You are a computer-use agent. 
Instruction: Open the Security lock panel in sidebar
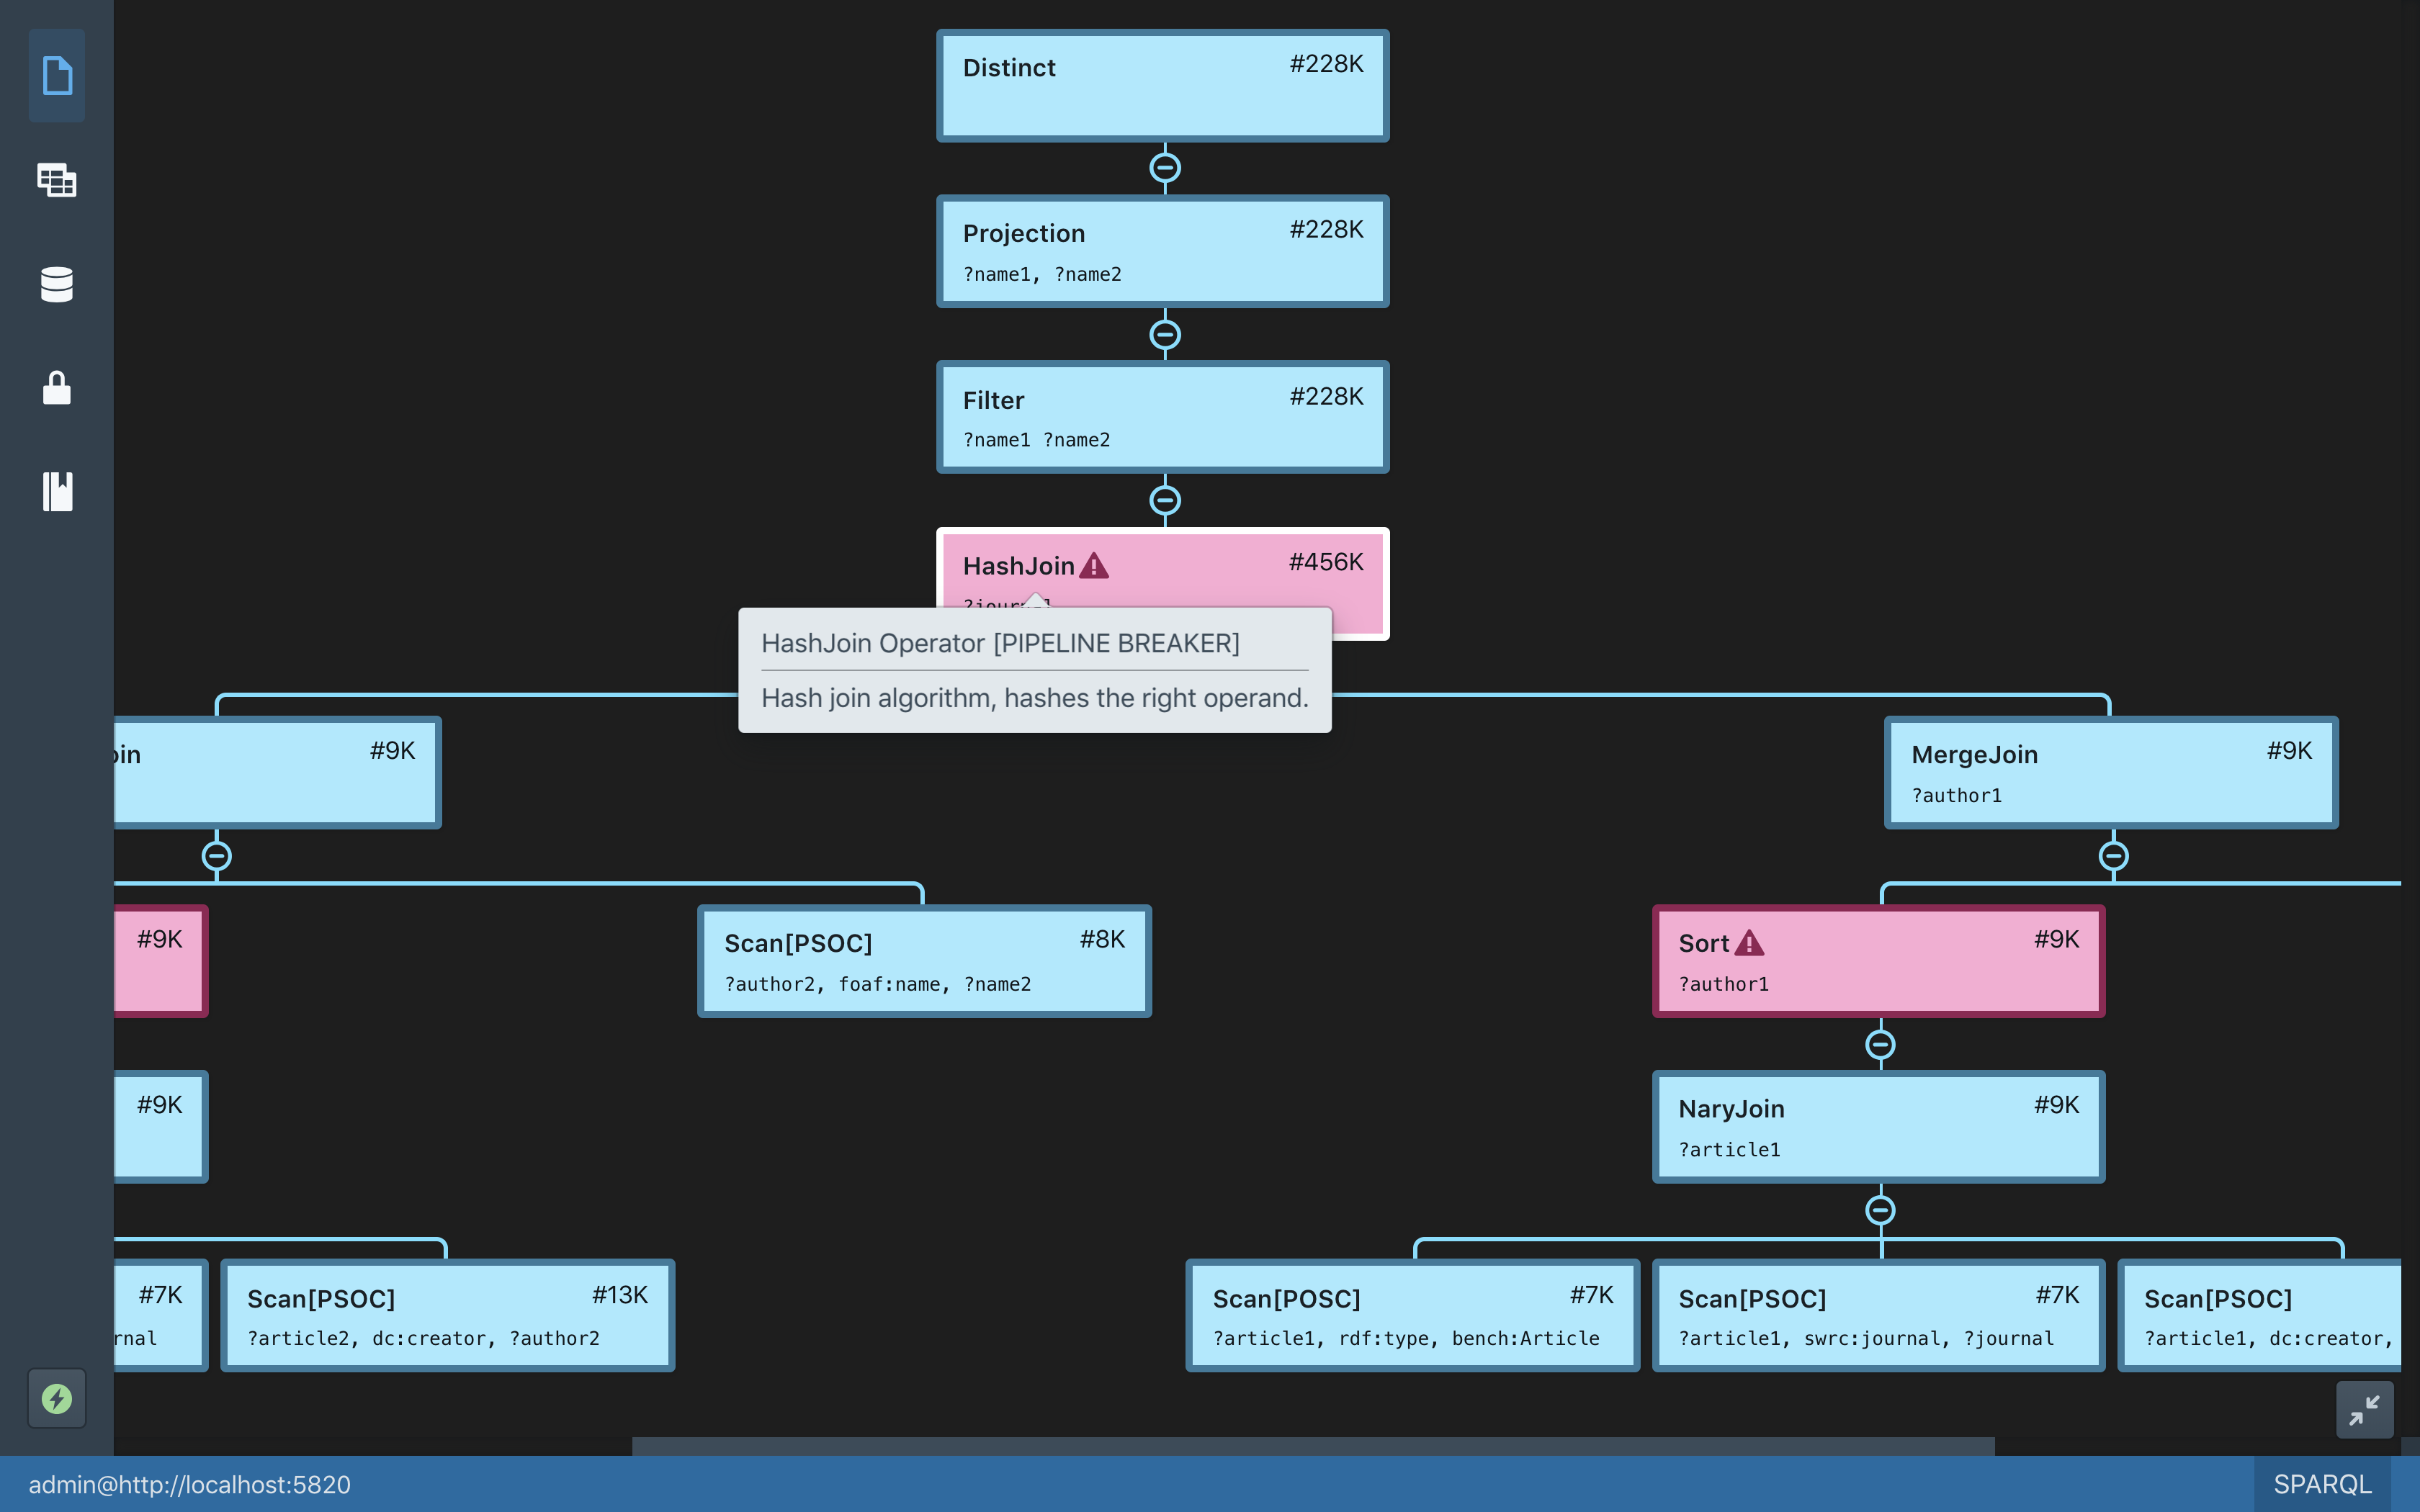coord(56,388)
